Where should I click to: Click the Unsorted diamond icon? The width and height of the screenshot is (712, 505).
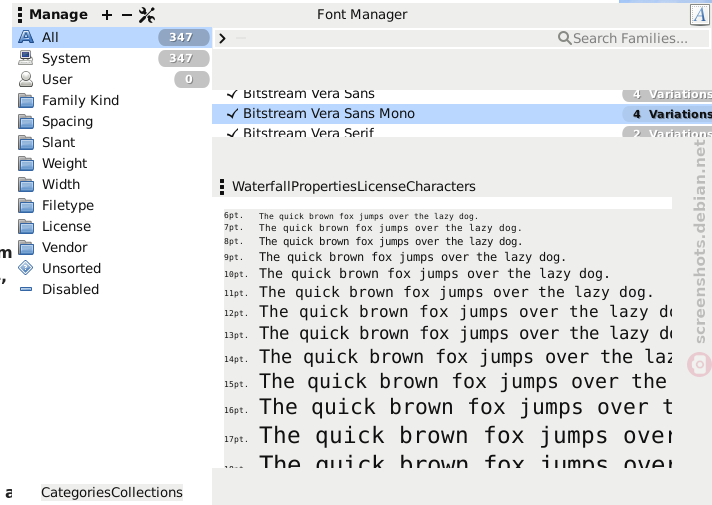pos(26,268)
